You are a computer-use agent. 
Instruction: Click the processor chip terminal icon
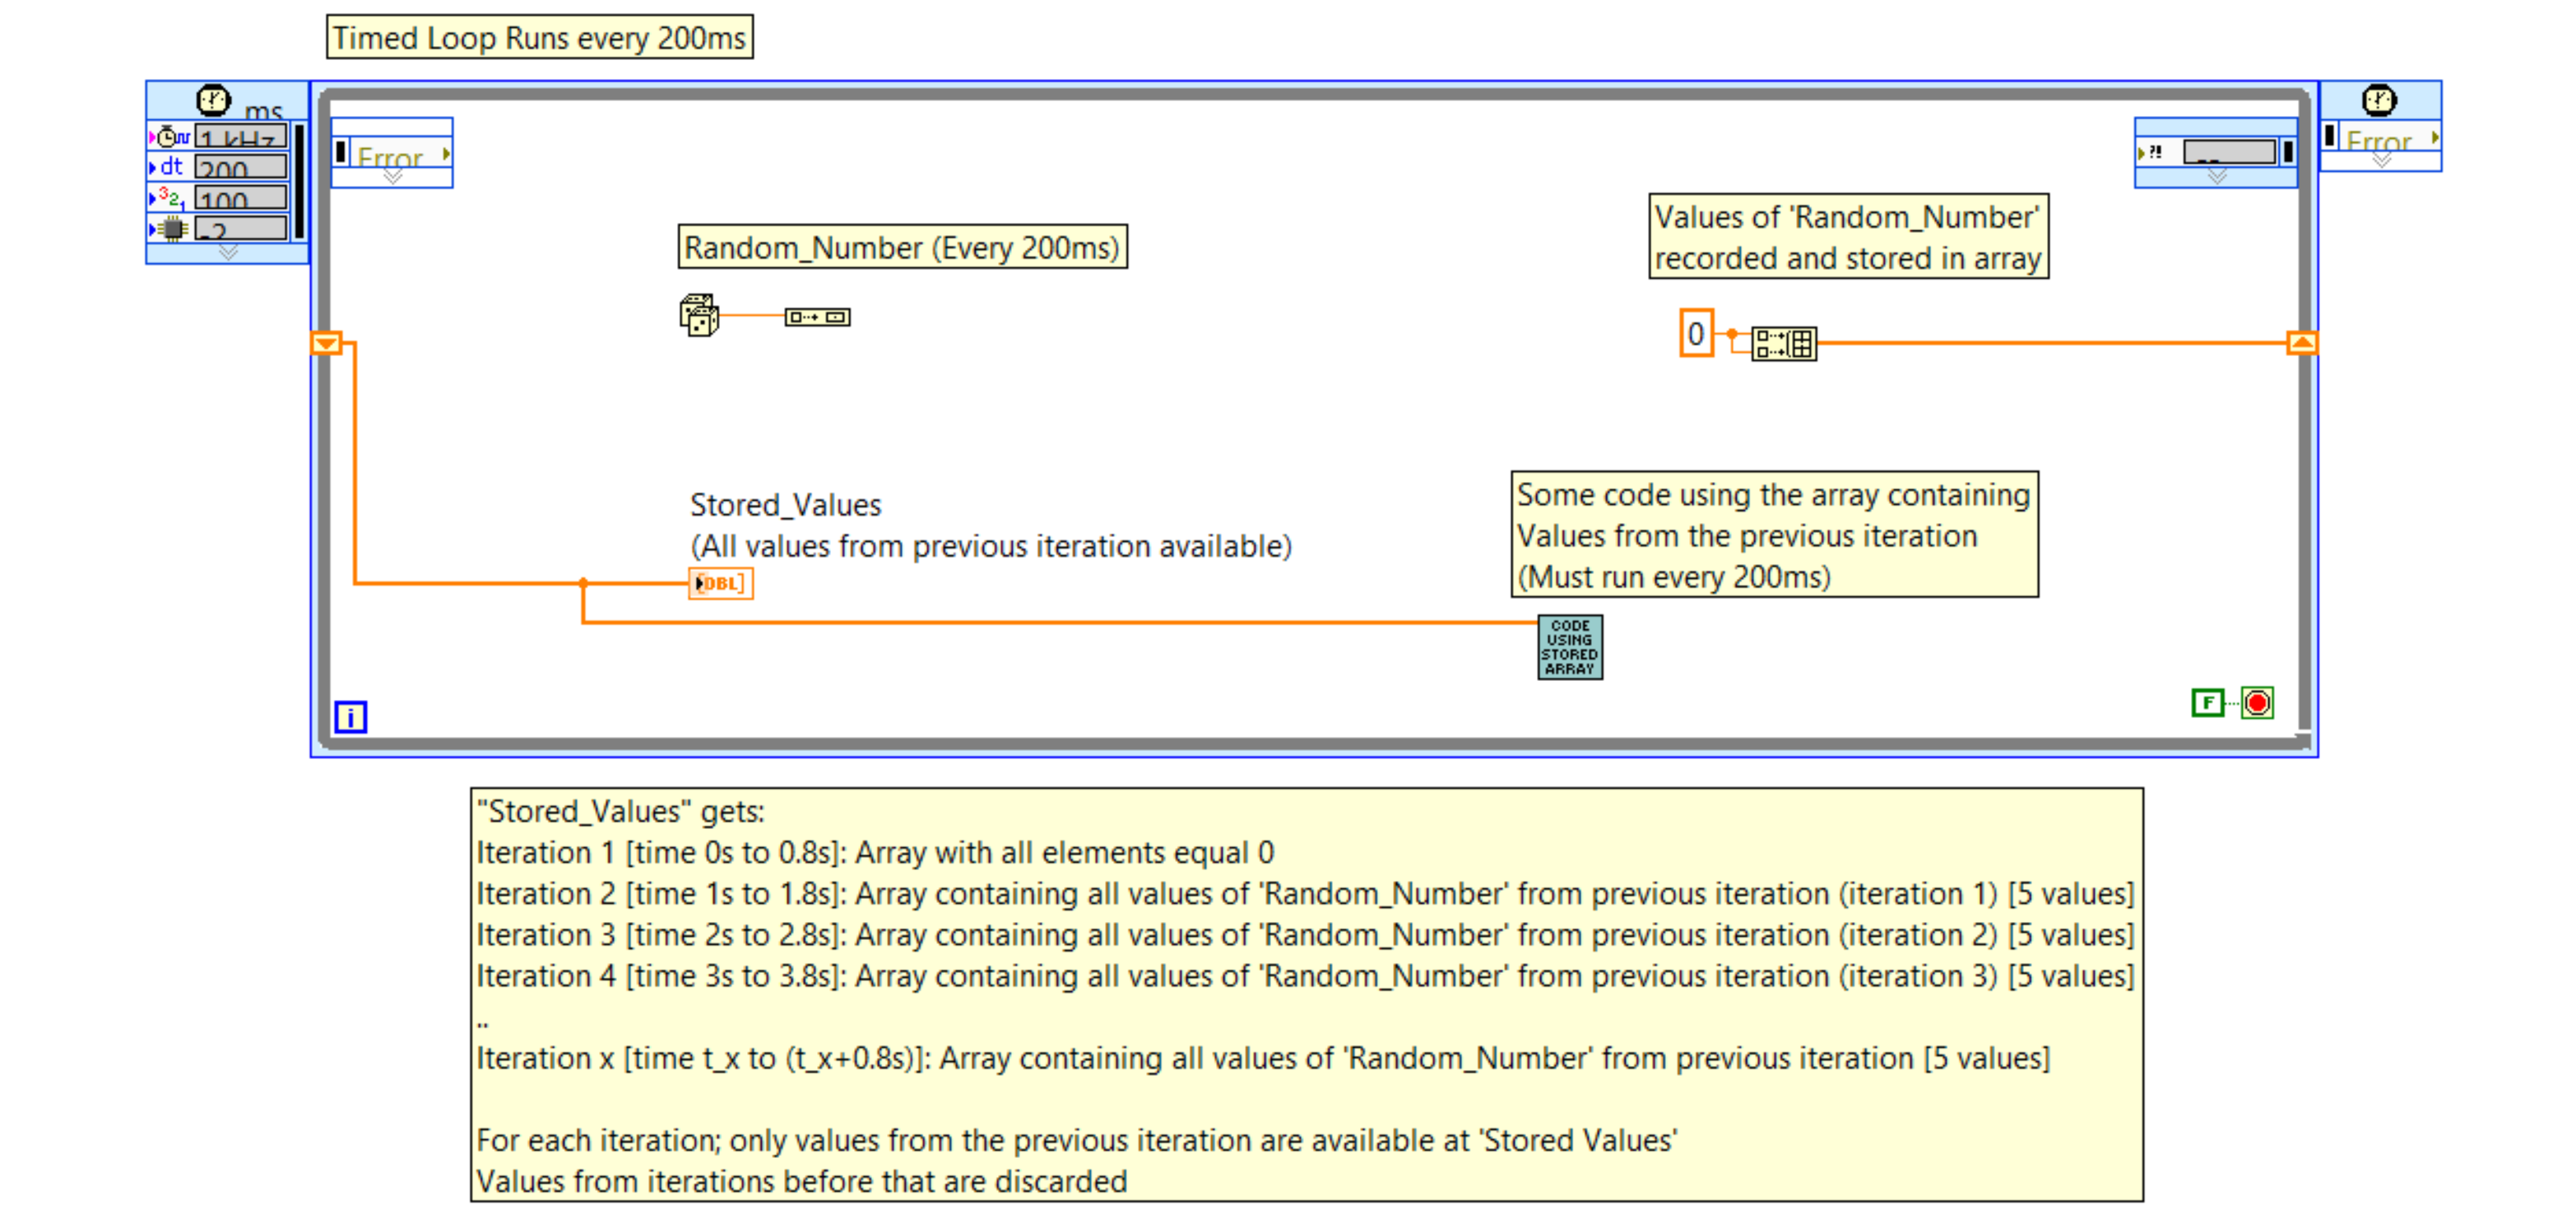pos(173,229)
